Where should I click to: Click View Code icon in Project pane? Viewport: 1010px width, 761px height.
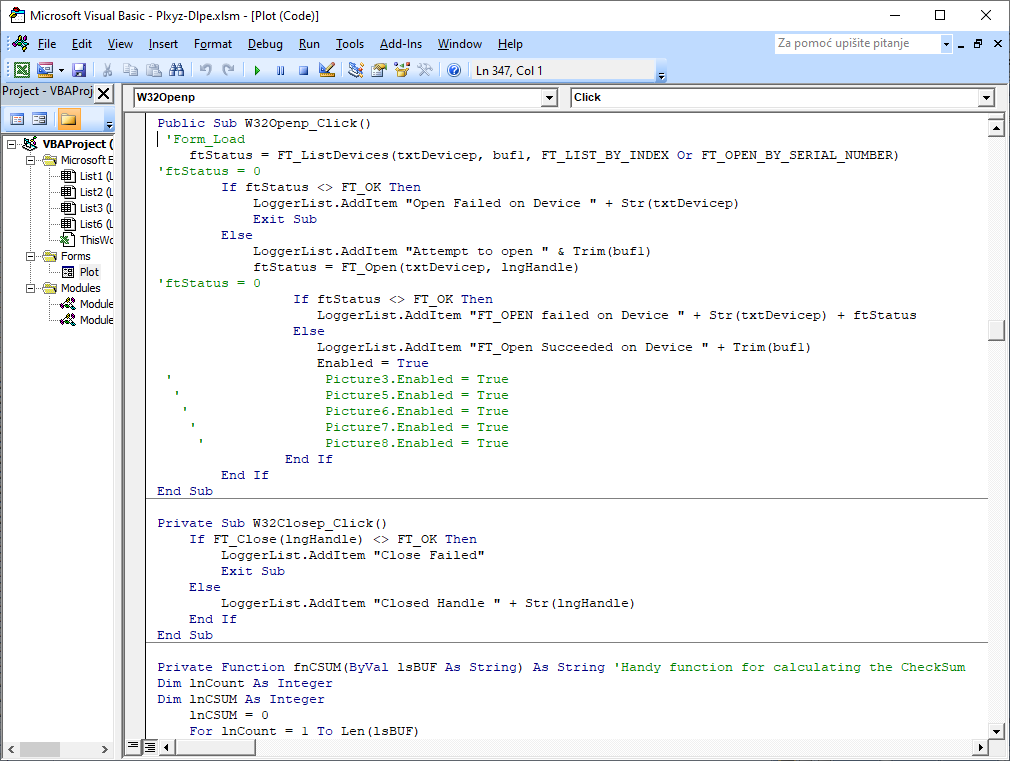[17, 119]
